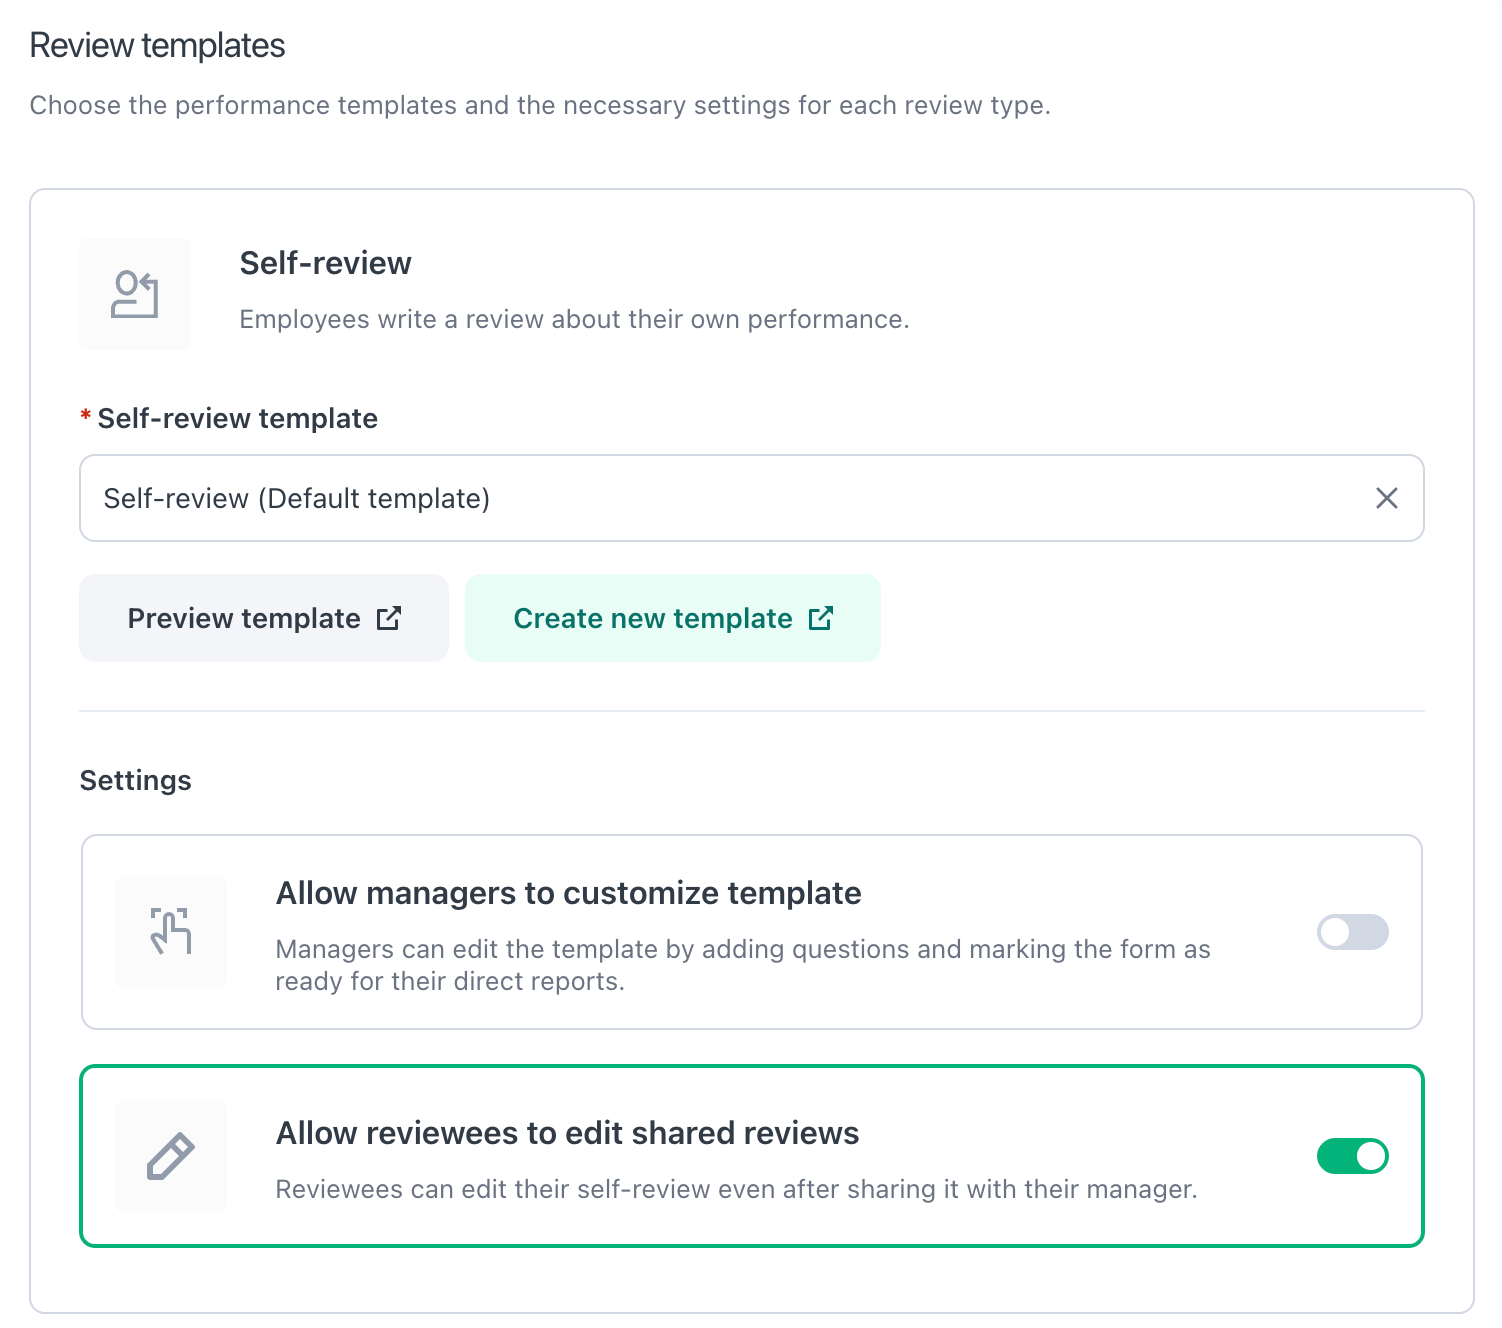The height and width of the screenshot is (1328, 1502).
Task: Enable Allow managers to customize template toggle
Action: click(1352, 932)
